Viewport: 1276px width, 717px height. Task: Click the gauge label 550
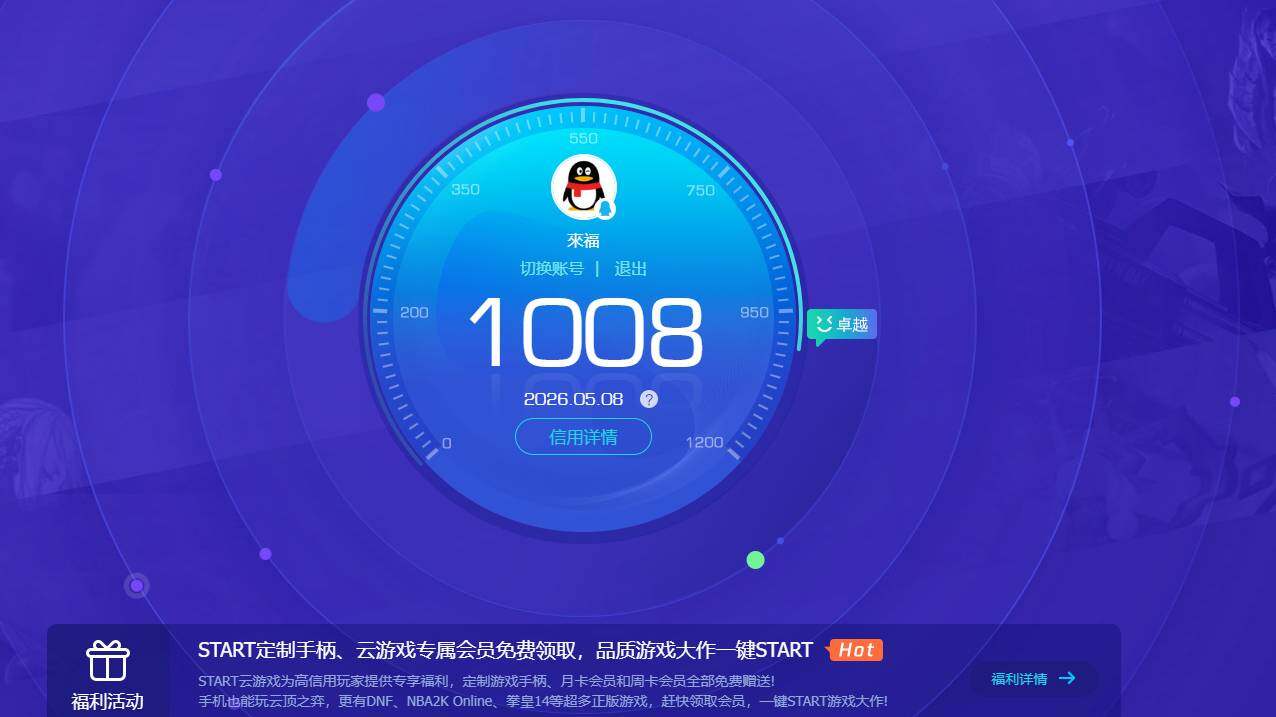point(583,139)
